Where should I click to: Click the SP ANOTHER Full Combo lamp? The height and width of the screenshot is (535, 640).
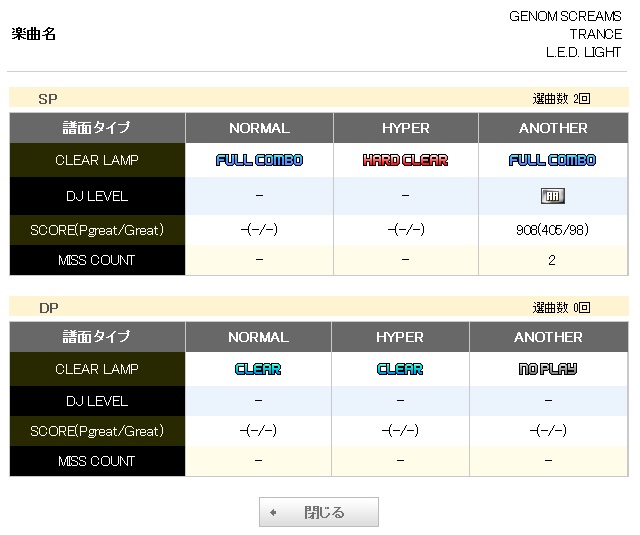(552, 160)
